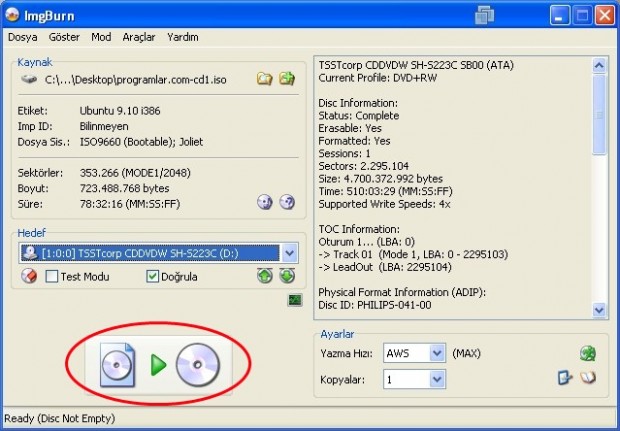This screenshot has height=431, width=620.
Task: Click the Time: 510:03:29 line
Action: (x=386, y=191)
